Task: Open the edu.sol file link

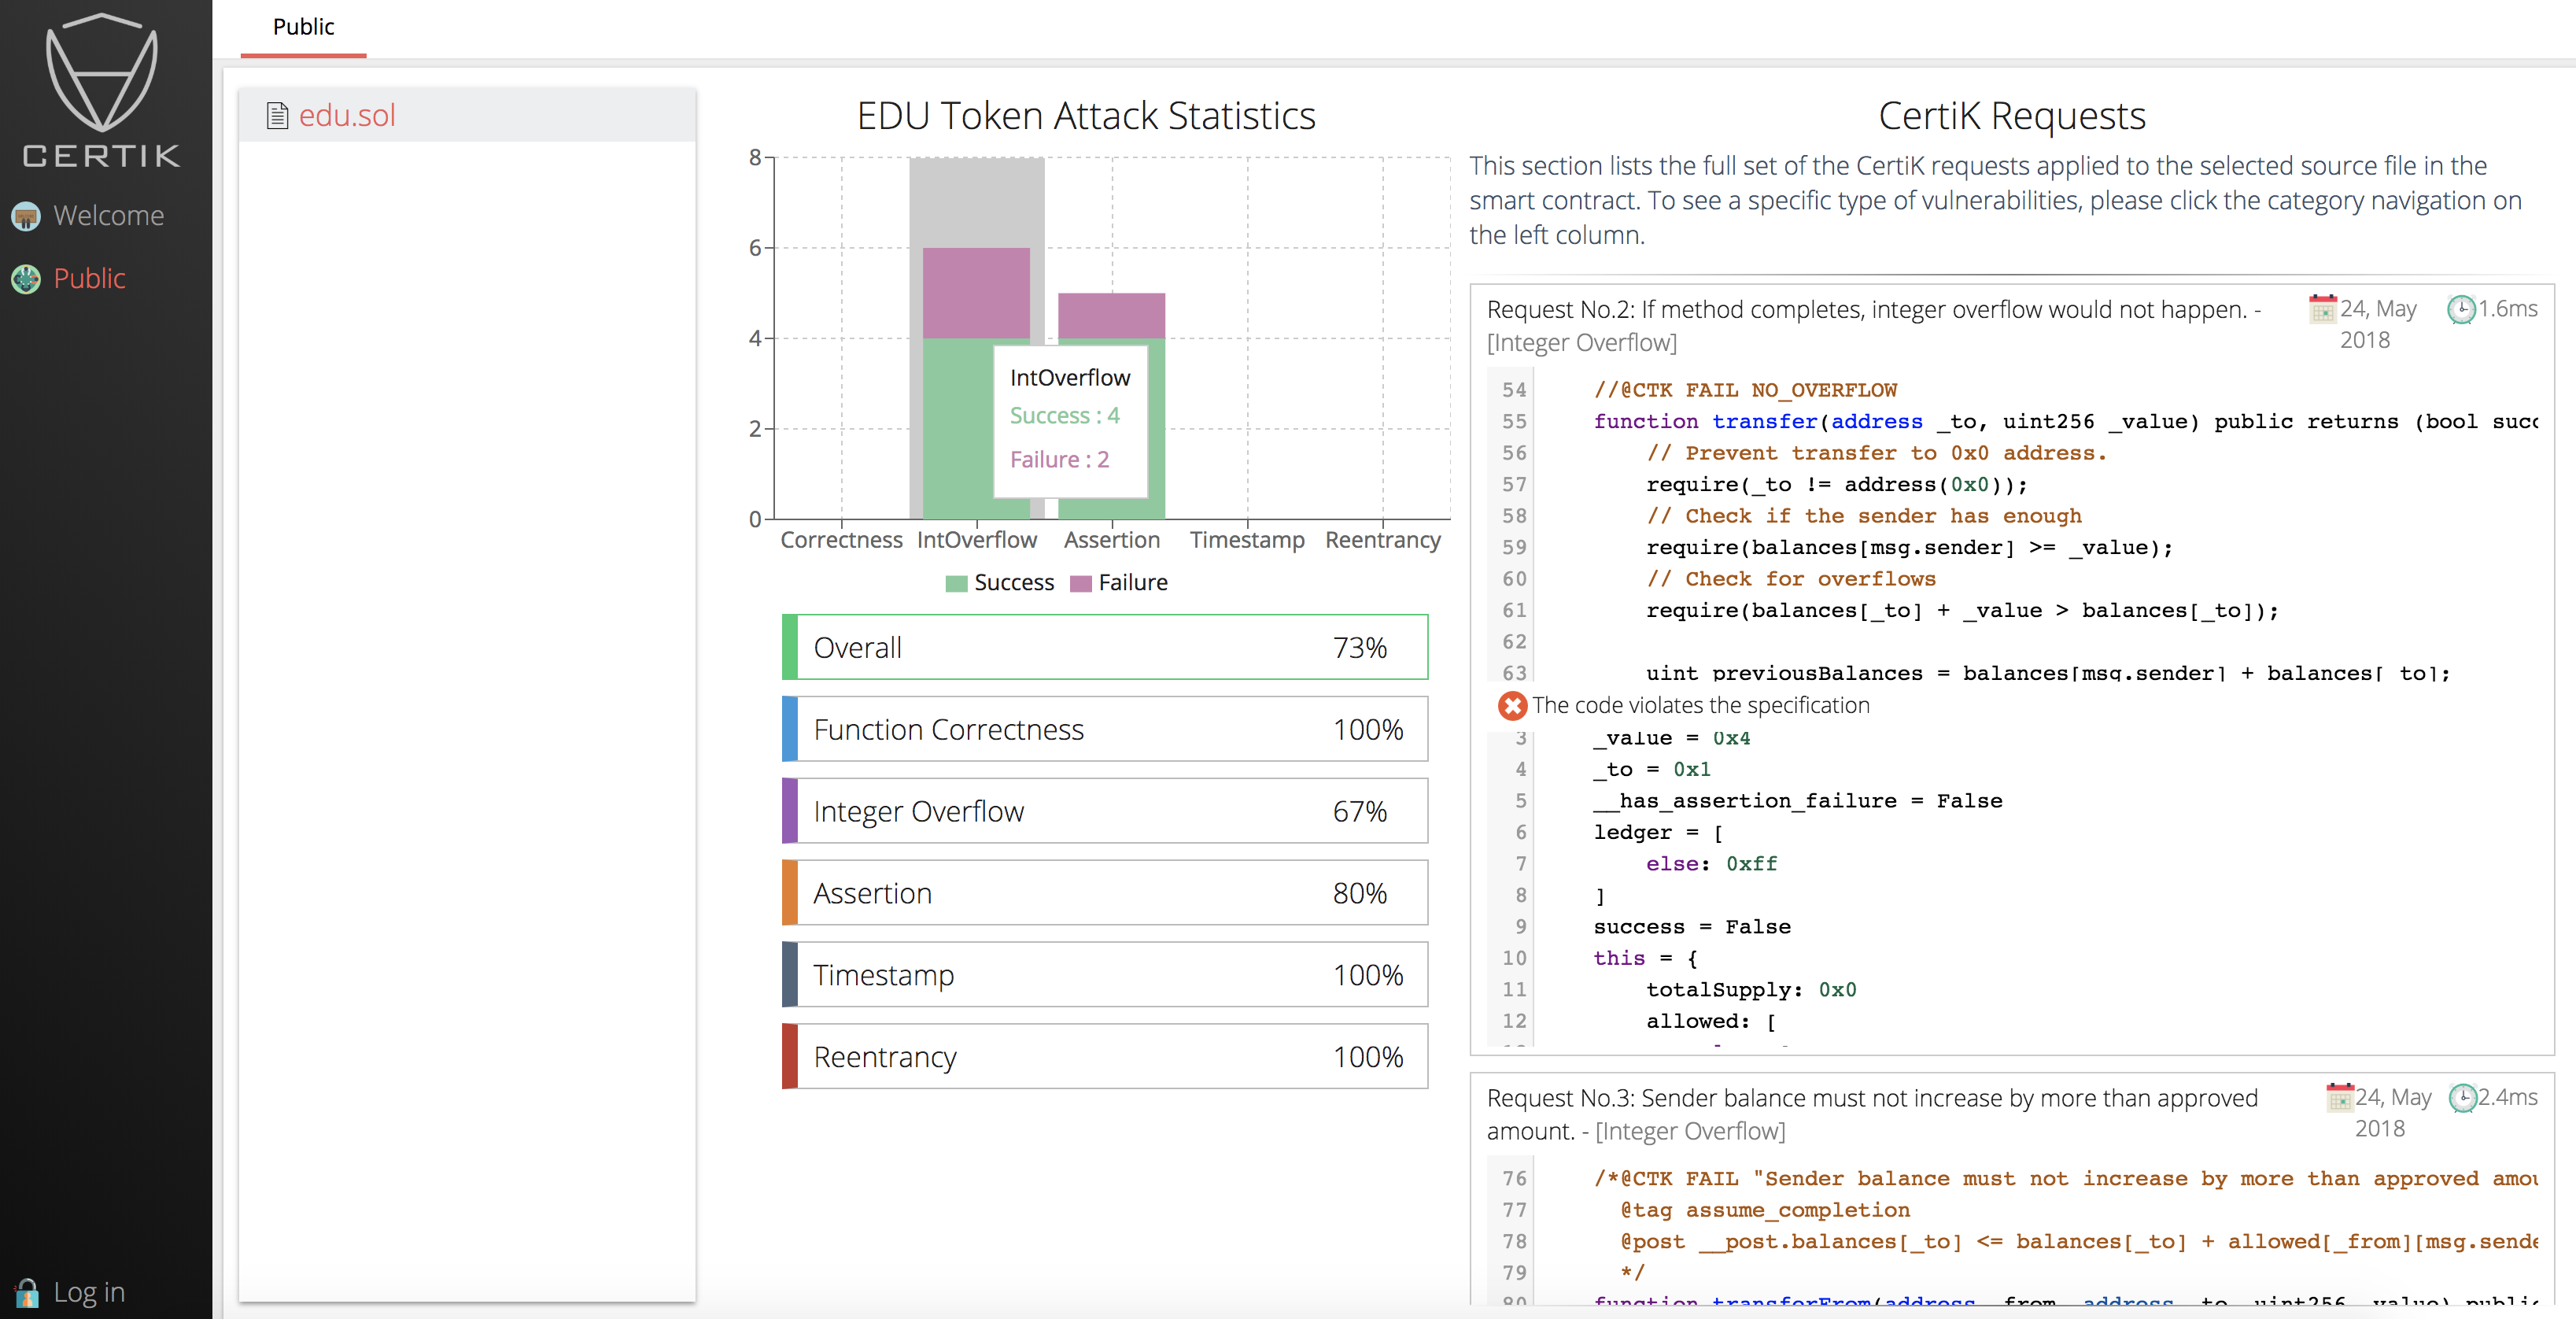Action: point(347,116)
